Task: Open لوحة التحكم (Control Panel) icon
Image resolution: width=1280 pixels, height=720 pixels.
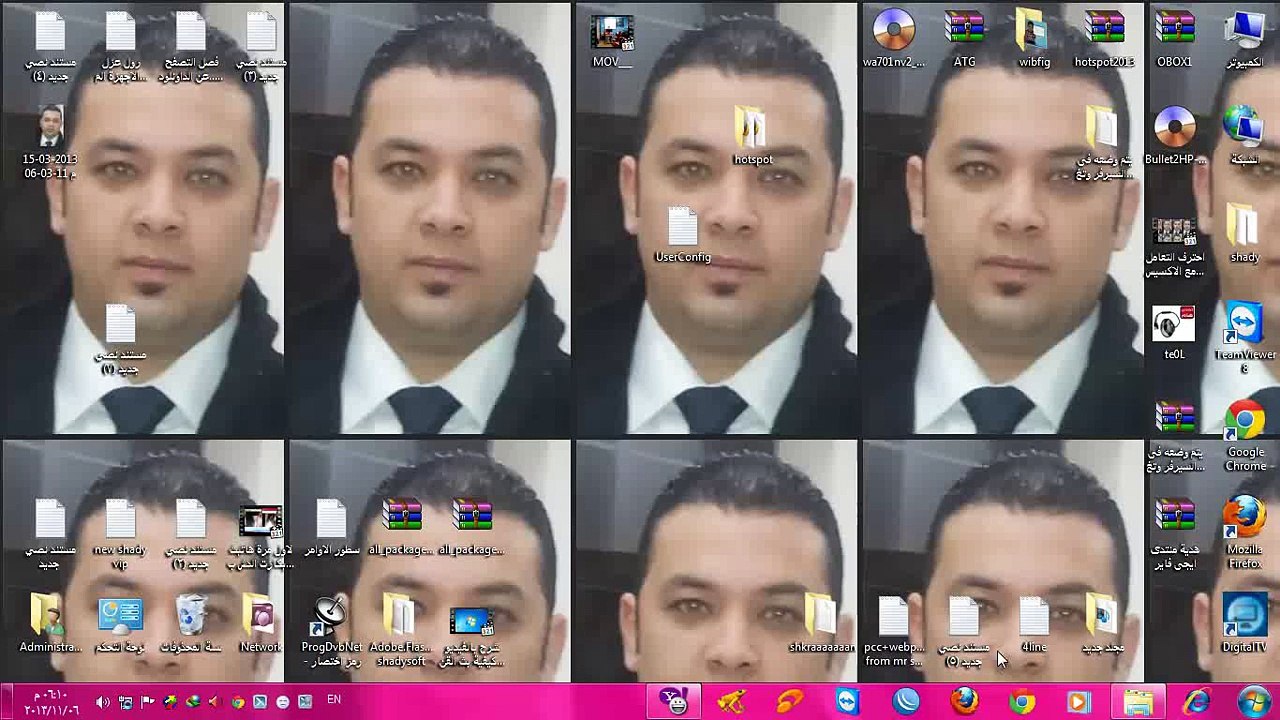Action: pyautogui.click(x=120, y=625)
